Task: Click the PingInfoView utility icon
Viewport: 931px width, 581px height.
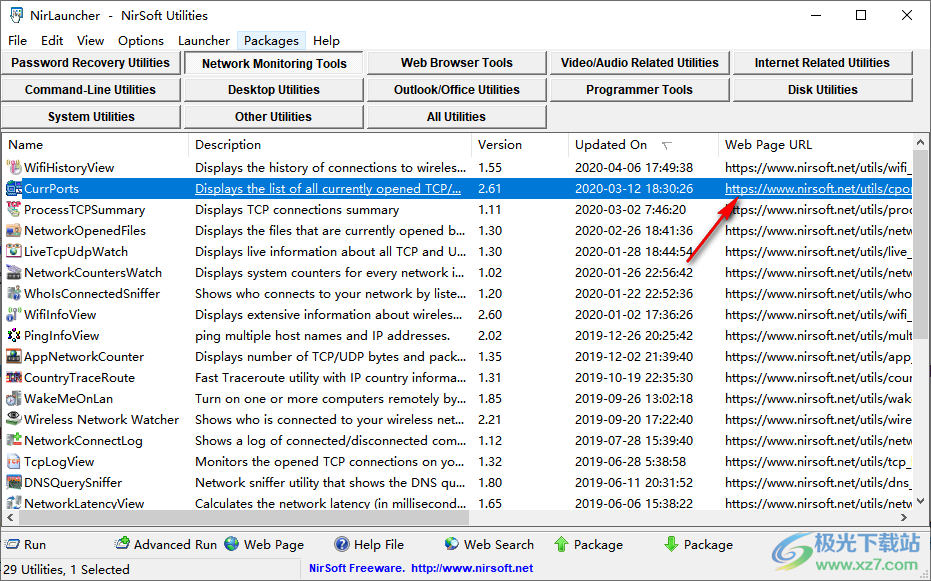Action: tap(13, 335)
